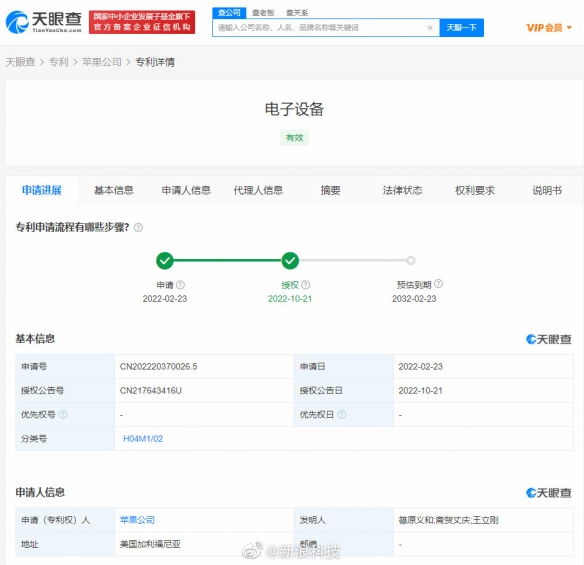This screenshot has height=565, width=584.
Task: Select the 申请进展 tab
Action: click(x=42, y=190)
